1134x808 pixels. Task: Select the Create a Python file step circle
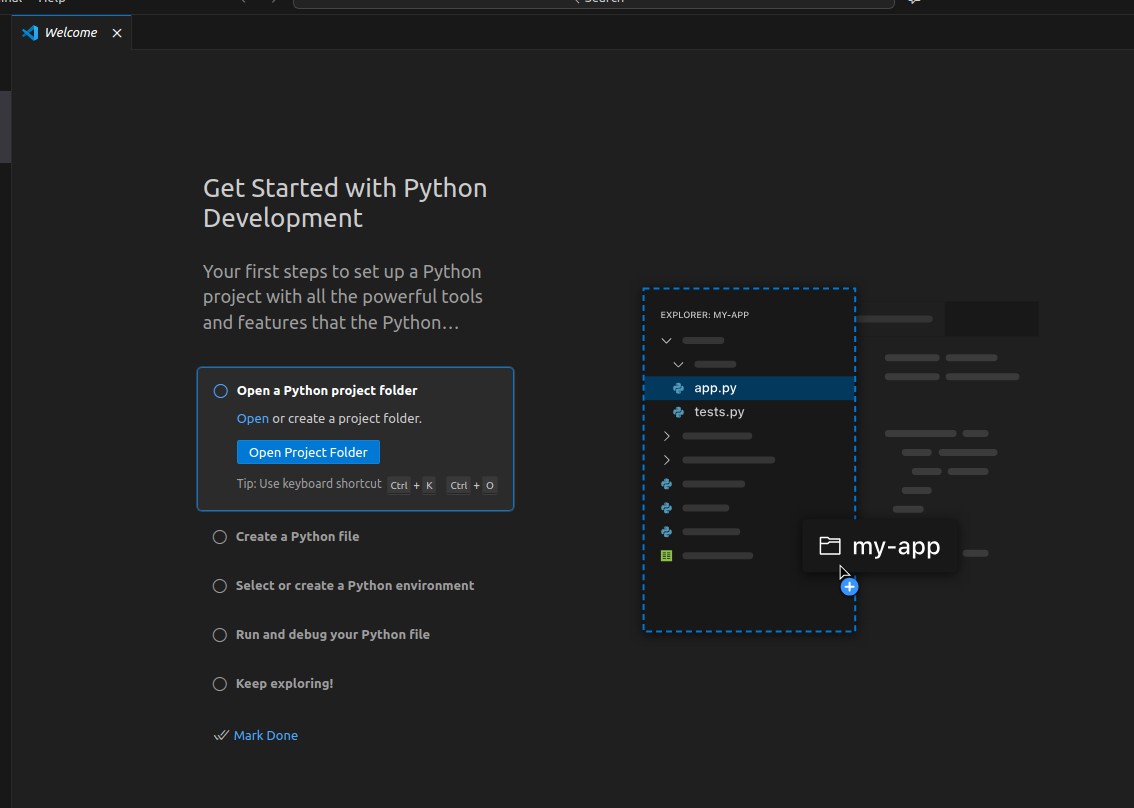(219, 536)
